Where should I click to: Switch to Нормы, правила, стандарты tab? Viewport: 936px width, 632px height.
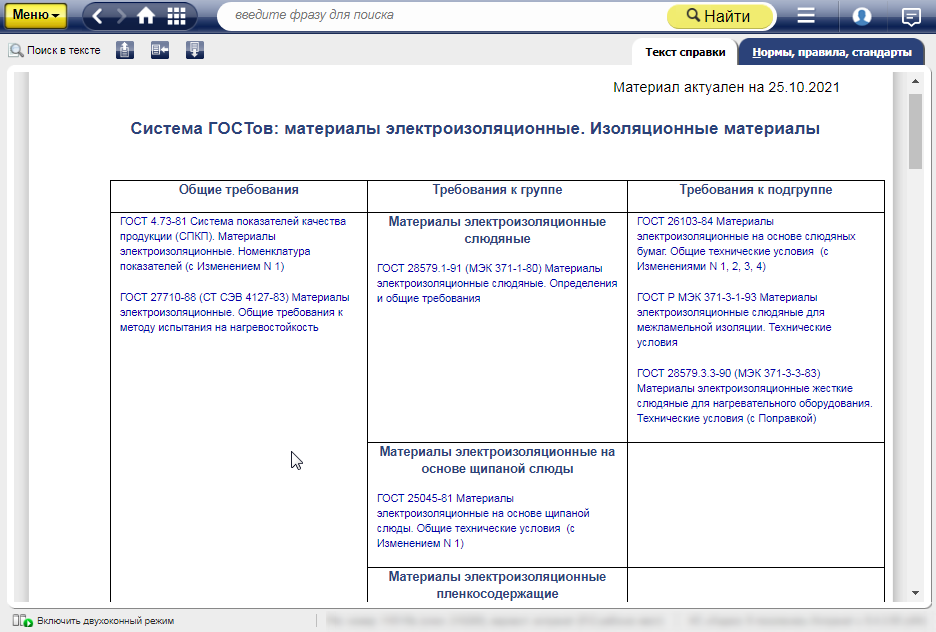click(832, 52)
